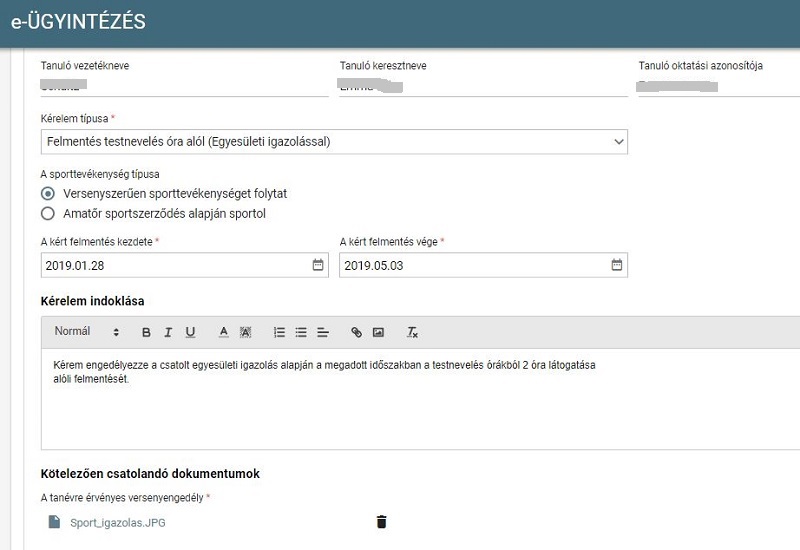Open the Kérelem típusa dropdown
Screen dimensions: 800x550
334,142
